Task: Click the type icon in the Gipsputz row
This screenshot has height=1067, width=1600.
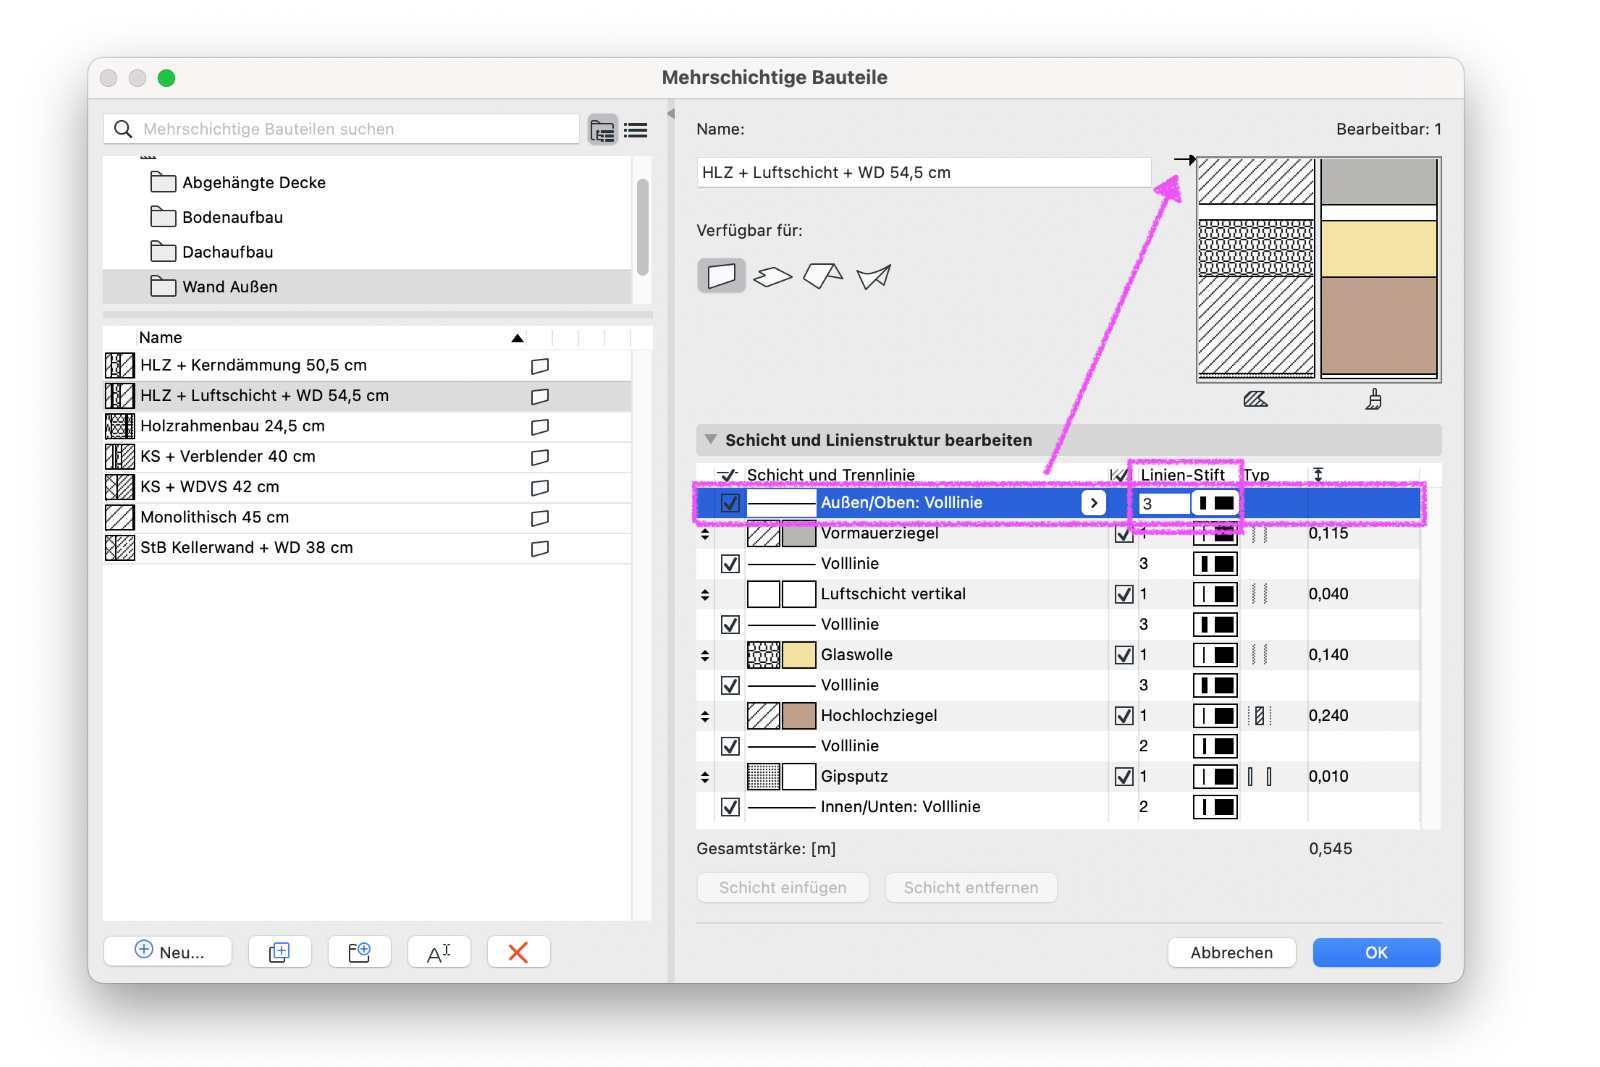Action: [x=1260, y=777]
